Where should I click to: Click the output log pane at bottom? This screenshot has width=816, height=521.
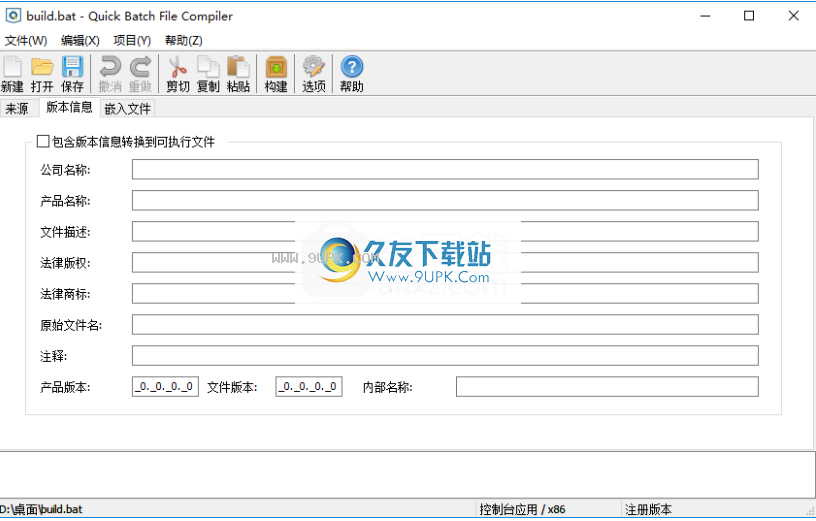coord(407,474)
